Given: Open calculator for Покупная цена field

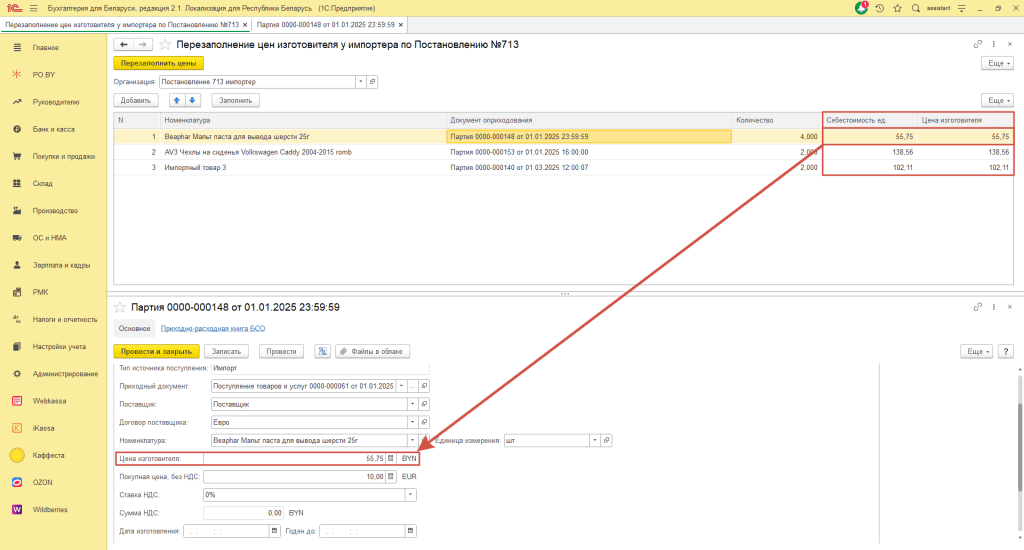Looking at the screenshot, I should point(391,477).
